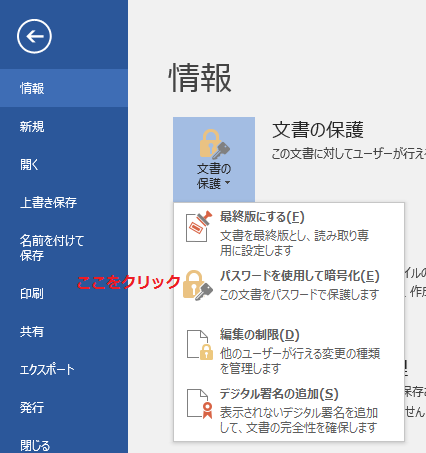Click the lock and key icon in 文書の保護 button
Viewport: 426px width, 453px height.
click(x=214, y=144)
